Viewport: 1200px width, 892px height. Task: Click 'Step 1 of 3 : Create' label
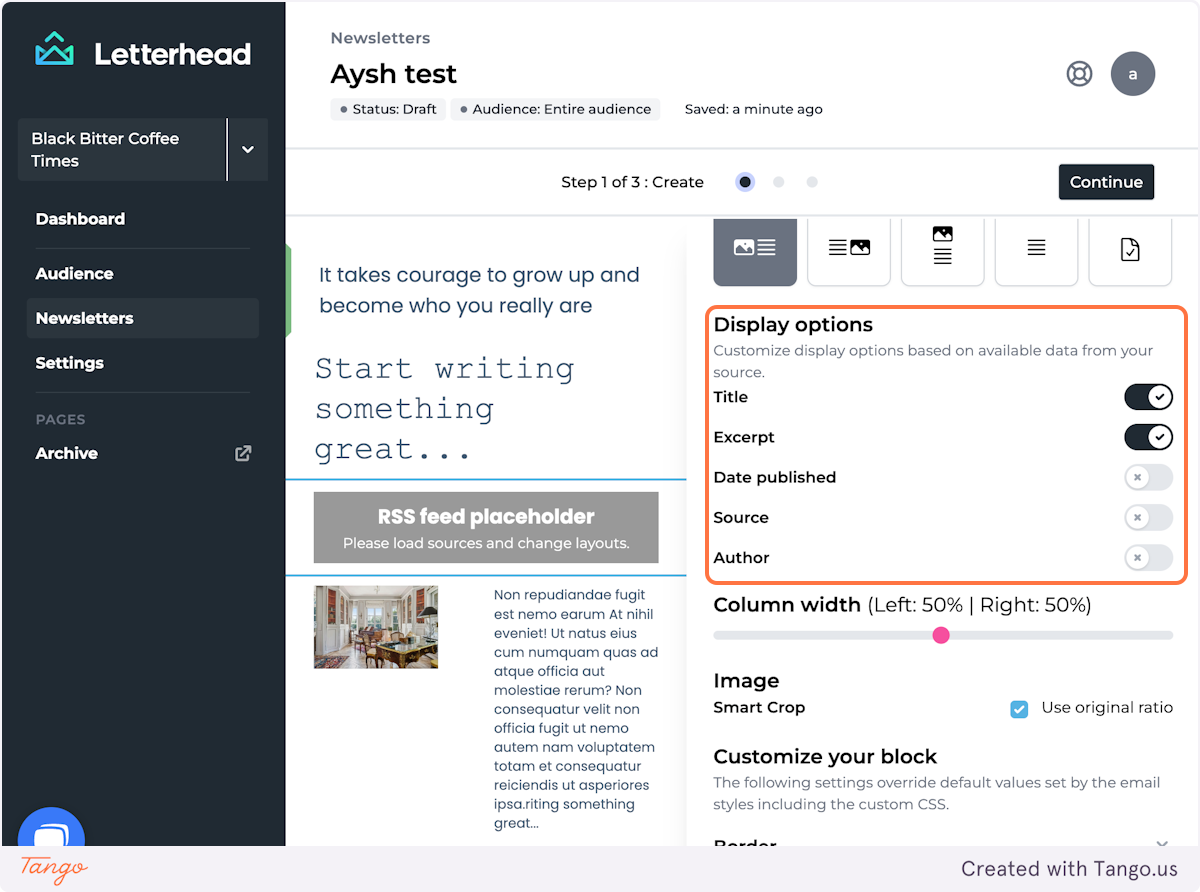[x=632, y=182]
